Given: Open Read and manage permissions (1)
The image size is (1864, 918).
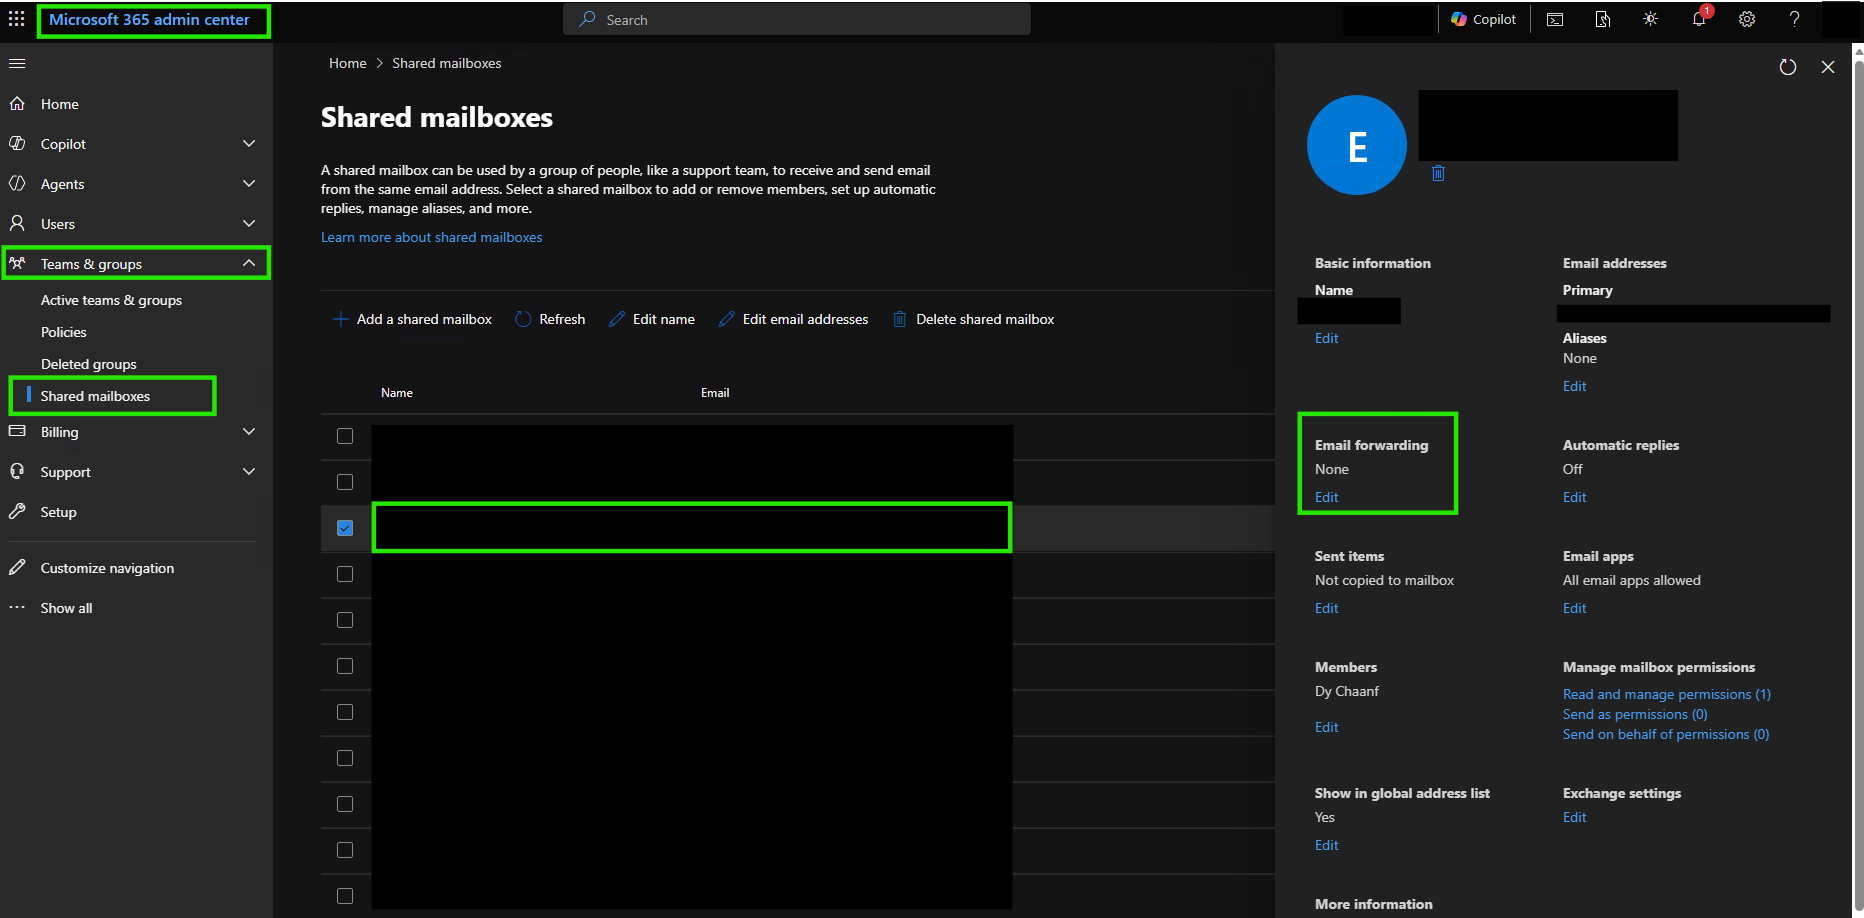Looking at the screenshot, I should [1667, 694].
